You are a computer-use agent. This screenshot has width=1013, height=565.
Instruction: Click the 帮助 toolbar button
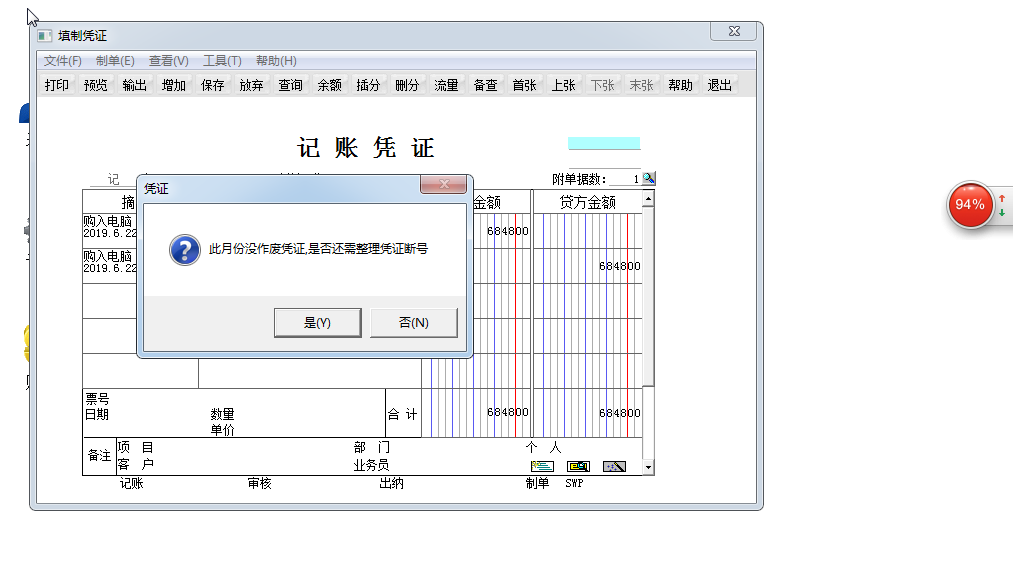pos(680,85)
